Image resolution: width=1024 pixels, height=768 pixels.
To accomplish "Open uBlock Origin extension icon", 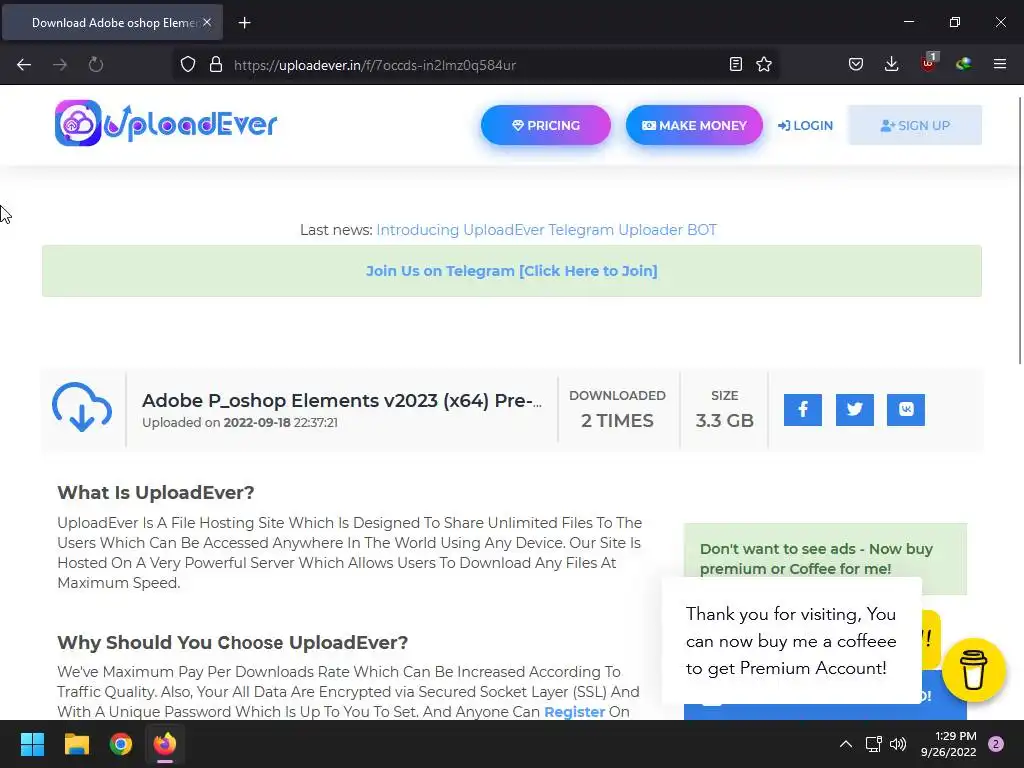I will pos(928,63).
